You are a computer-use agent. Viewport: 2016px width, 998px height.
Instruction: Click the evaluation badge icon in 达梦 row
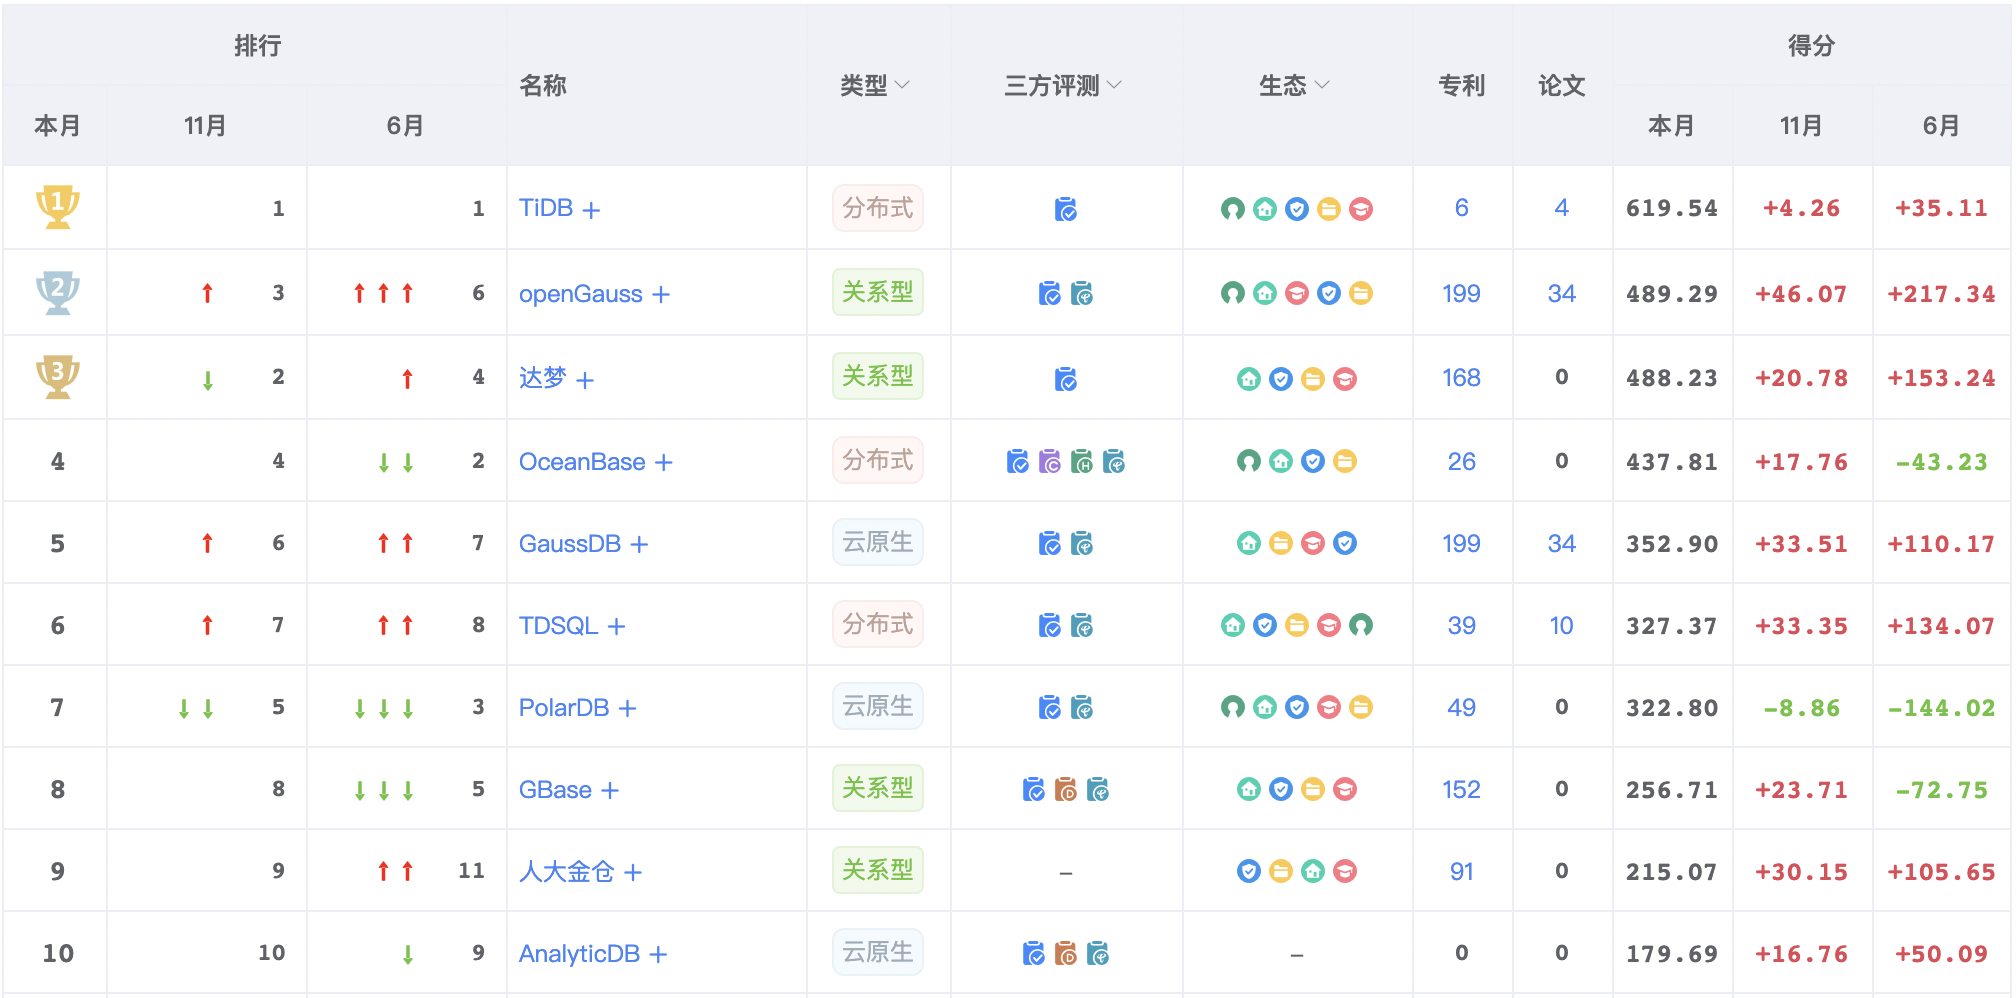pyautogui.click(x=1065, y=379)
